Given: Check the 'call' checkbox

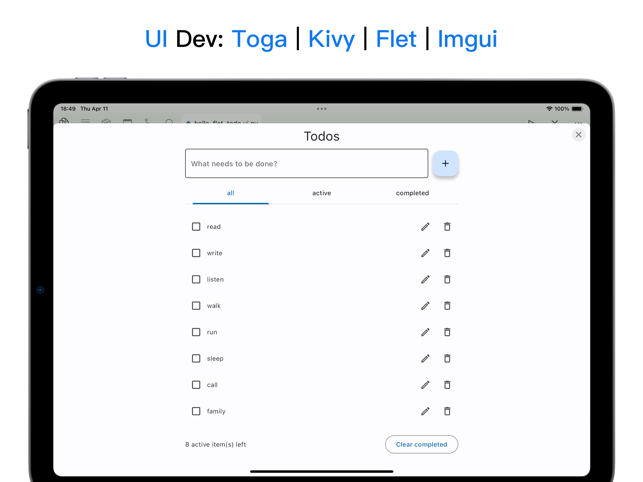Looking at the screenshot, I should pyautogui.click(x=196, y=385).
